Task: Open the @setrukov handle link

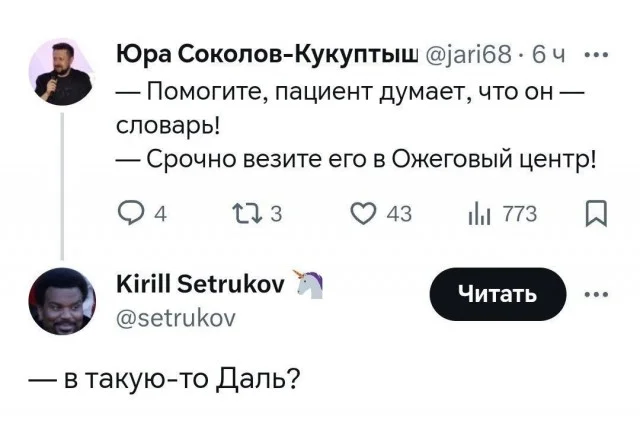Action: tap(177, 318)
